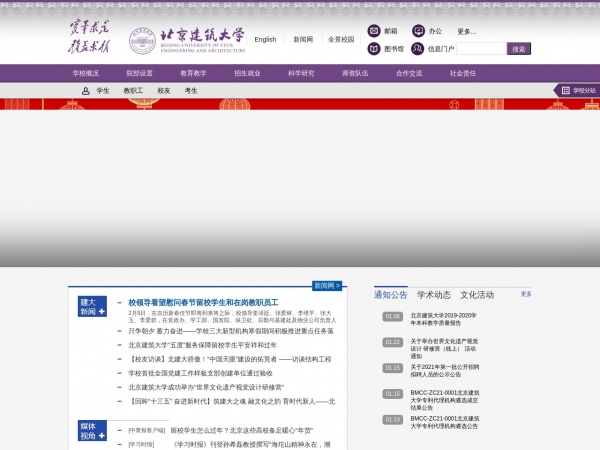Open the 学校概况 menu
The height and width of the screenshot is (450, 600).
click(x=86, y=73)
